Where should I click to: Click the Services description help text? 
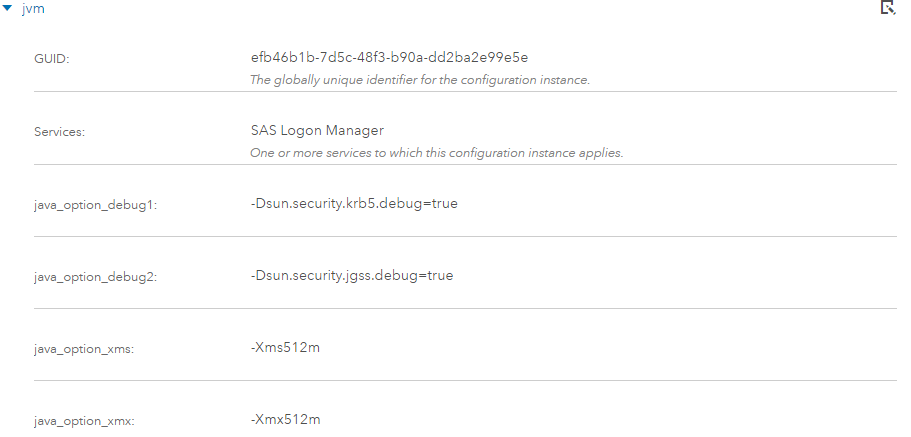tap(436, 153)
